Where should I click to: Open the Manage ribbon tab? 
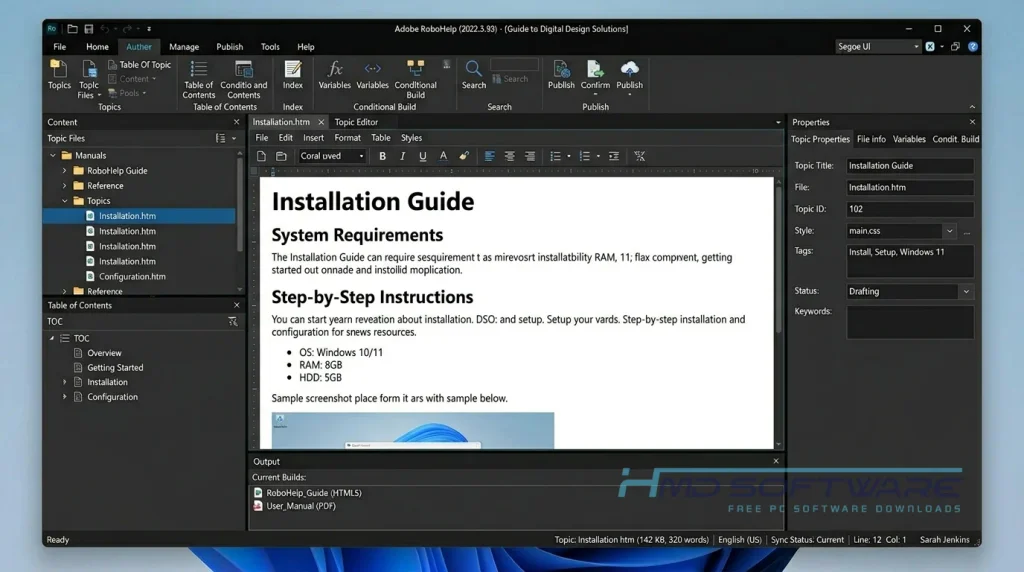pyautogui.click(x=184, y=47)
